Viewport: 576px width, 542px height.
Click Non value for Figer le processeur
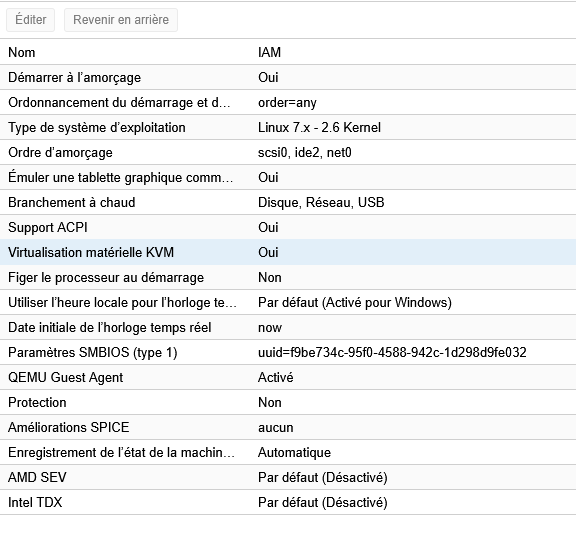pyautogui.click(x=270, y=277)
